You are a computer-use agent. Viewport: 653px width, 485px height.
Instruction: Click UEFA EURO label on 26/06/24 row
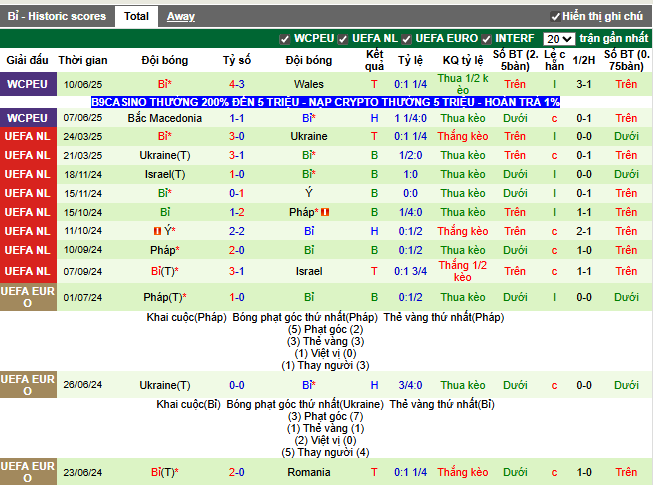(x=27, y=385)
